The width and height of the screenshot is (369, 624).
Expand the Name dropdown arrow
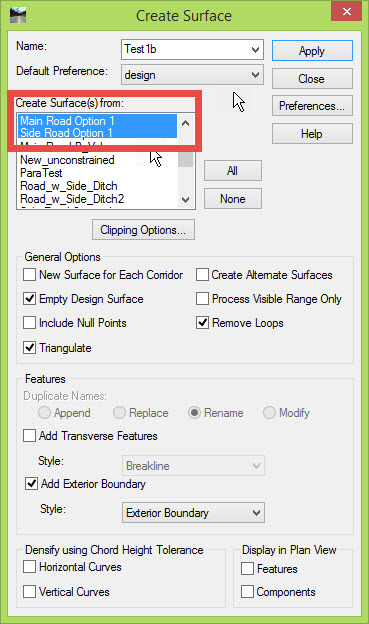click(x=256, y=50)
